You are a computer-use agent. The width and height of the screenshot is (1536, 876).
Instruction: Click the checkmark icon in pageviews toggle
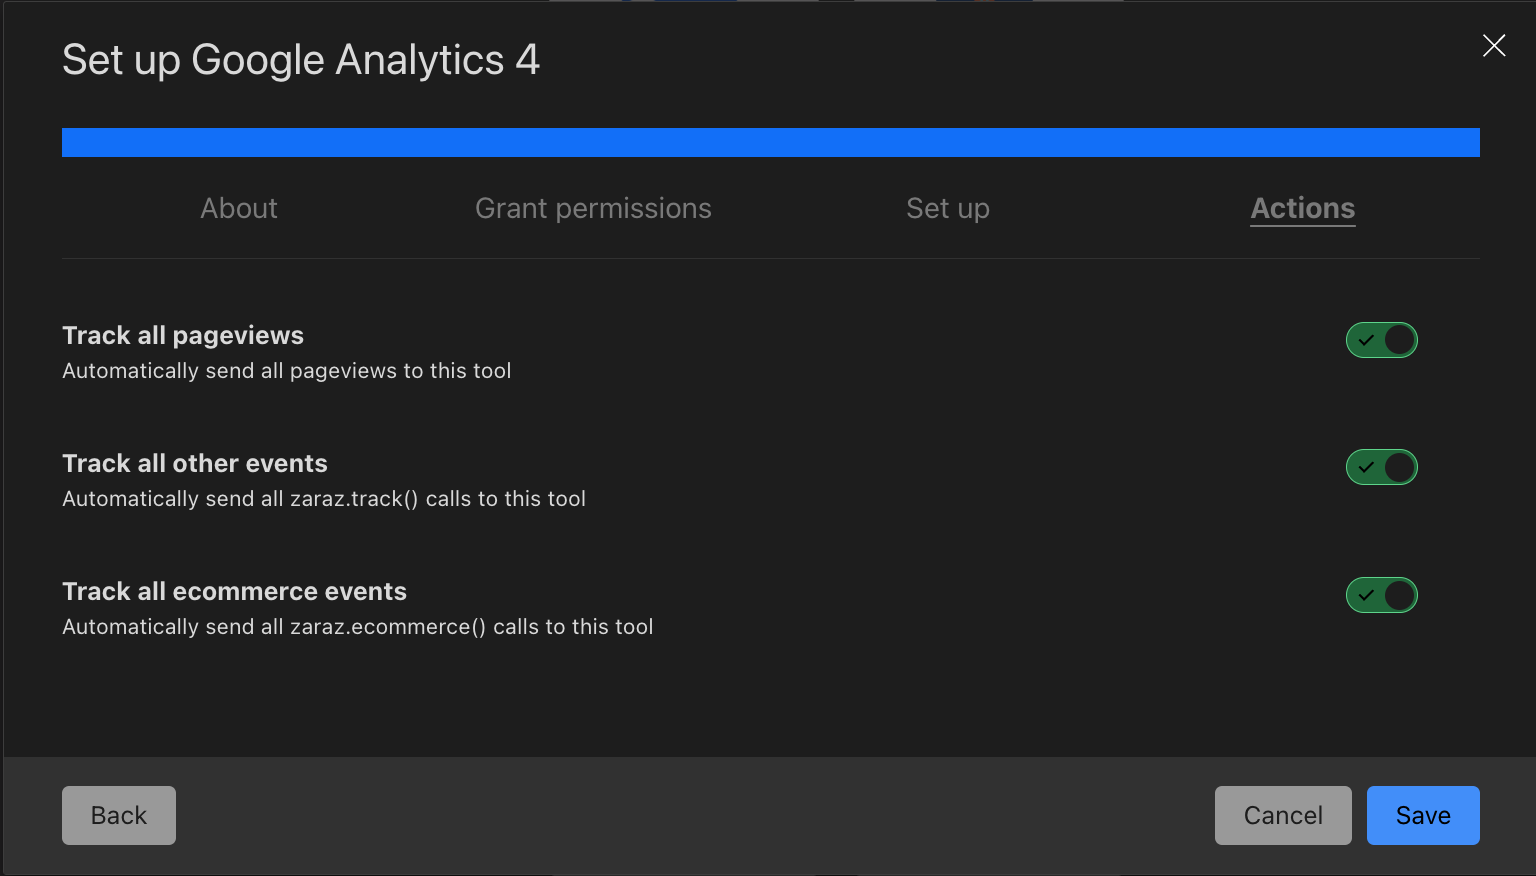click(1366, 340)
